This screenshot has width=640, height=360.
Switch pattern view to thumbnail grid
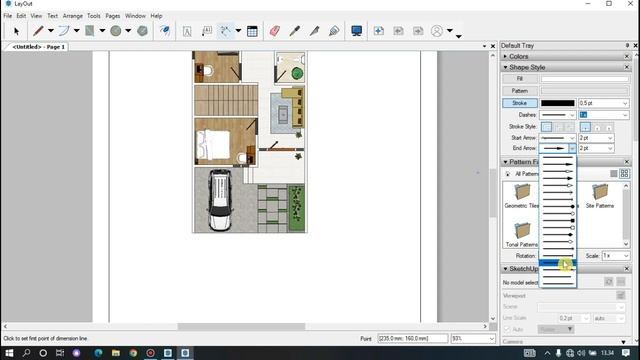point(624,174)
